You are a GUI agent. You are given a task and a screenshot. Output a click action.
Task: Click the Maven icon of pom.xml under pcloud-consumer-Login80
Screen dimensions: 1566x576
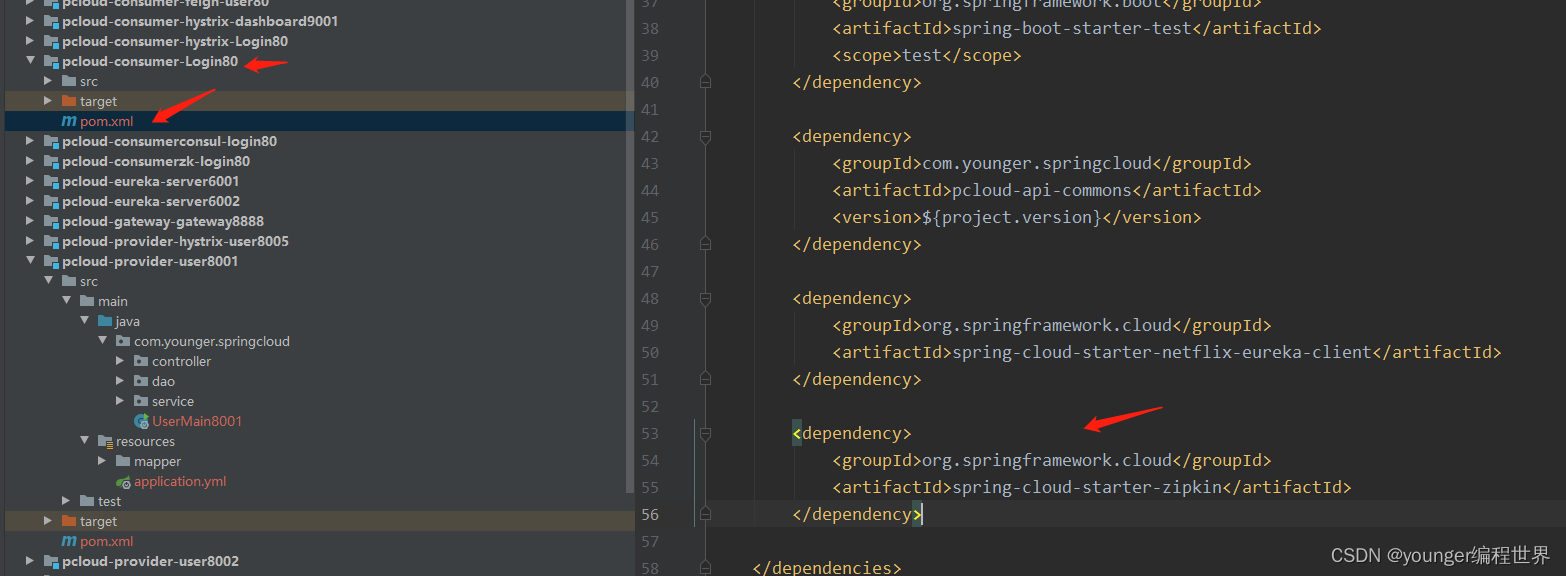click(x=69, y=121)
